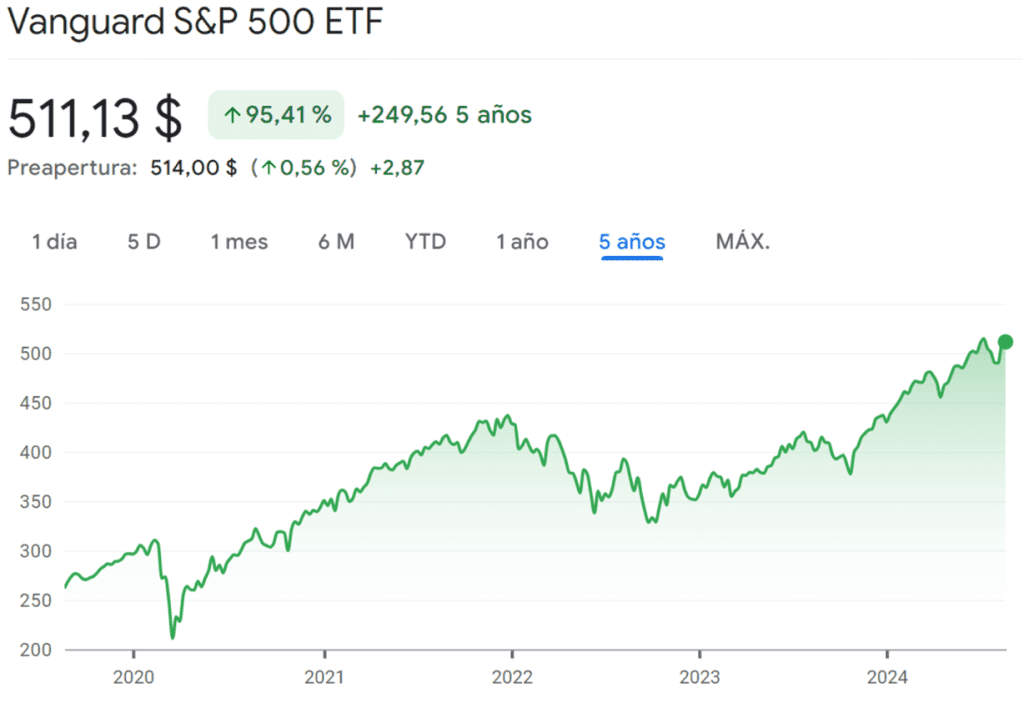Viewport: 1024px width, 708px height.
Task: Click the chart peak near the 2022 mark
Action: pyautogui.click(x=508, y=415)
